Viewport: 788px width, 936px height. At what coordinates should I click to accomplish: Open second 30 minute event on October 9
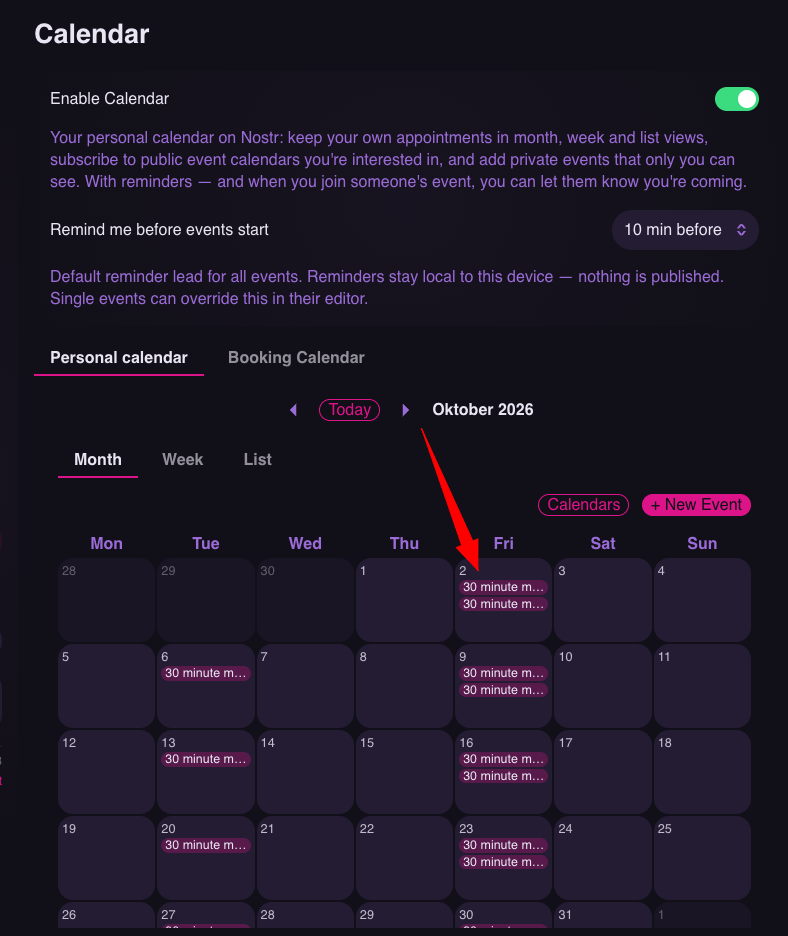point(503,690)
